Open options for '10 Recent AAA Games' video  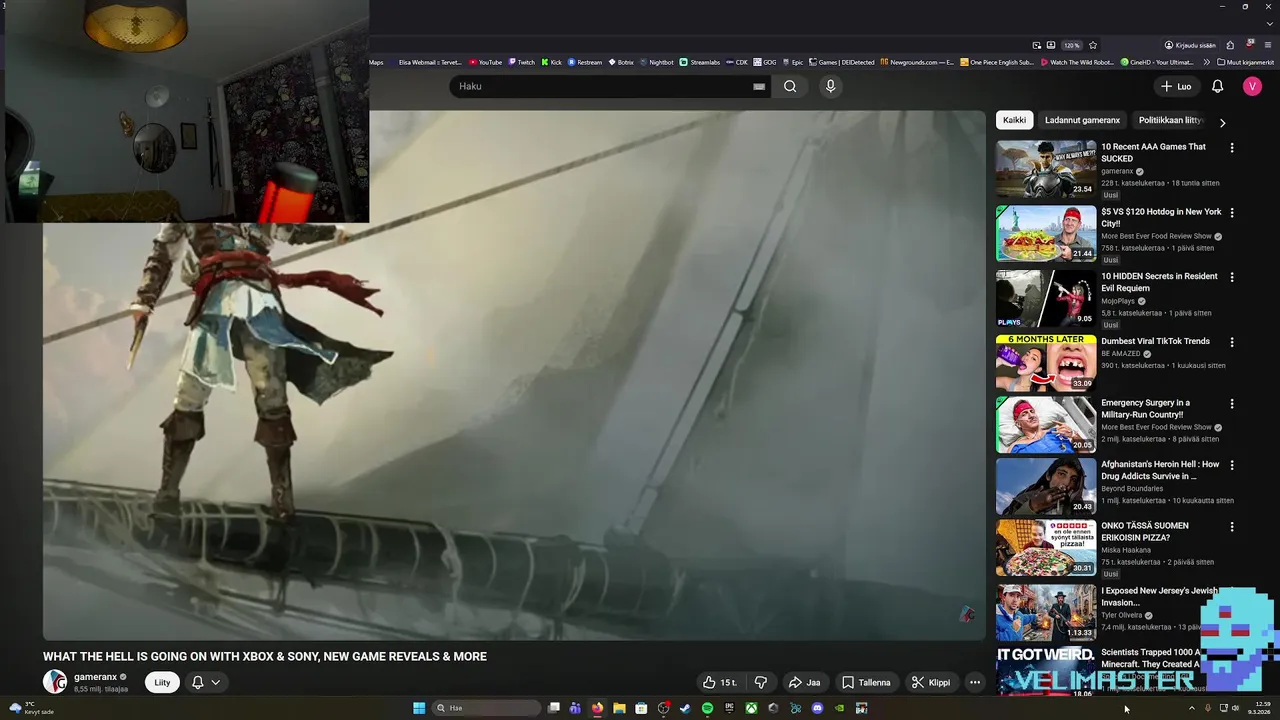(1231, 148)
